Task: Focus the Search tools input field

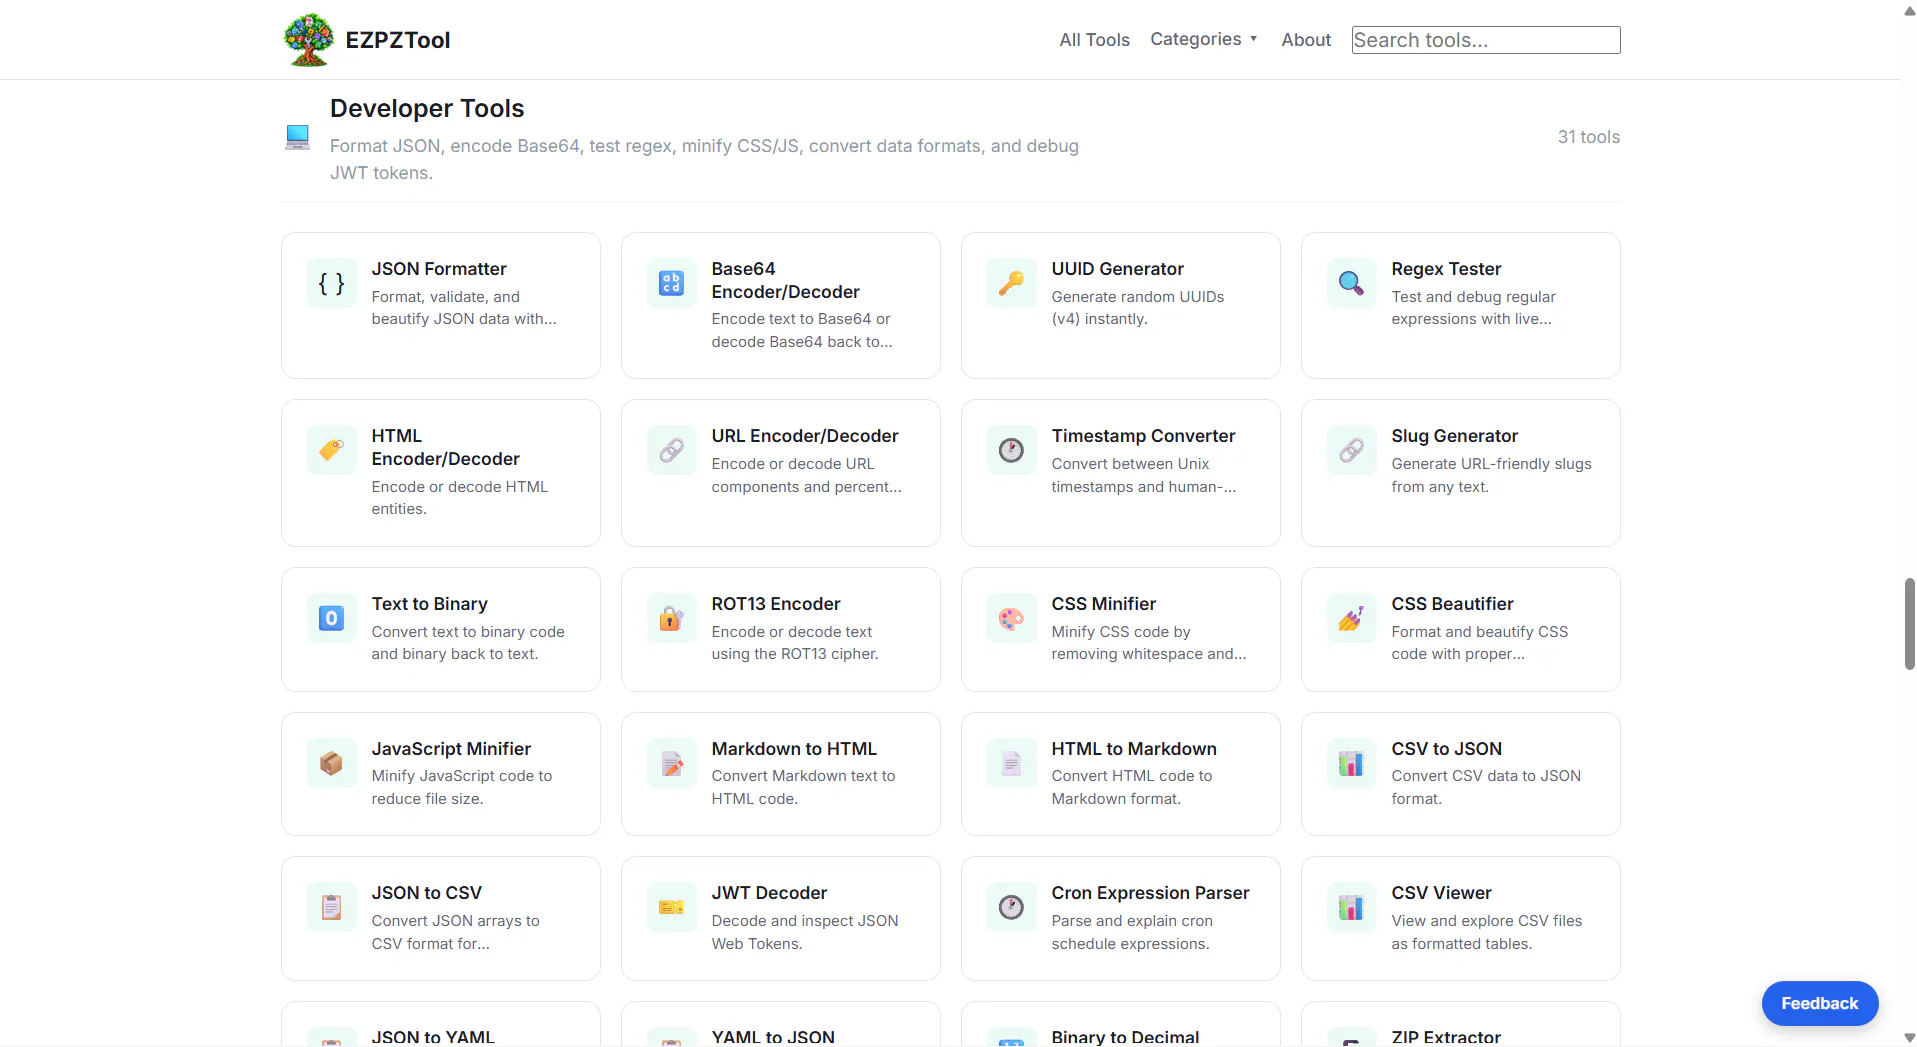Action: pyautogui.click(x=1485, y=40)
